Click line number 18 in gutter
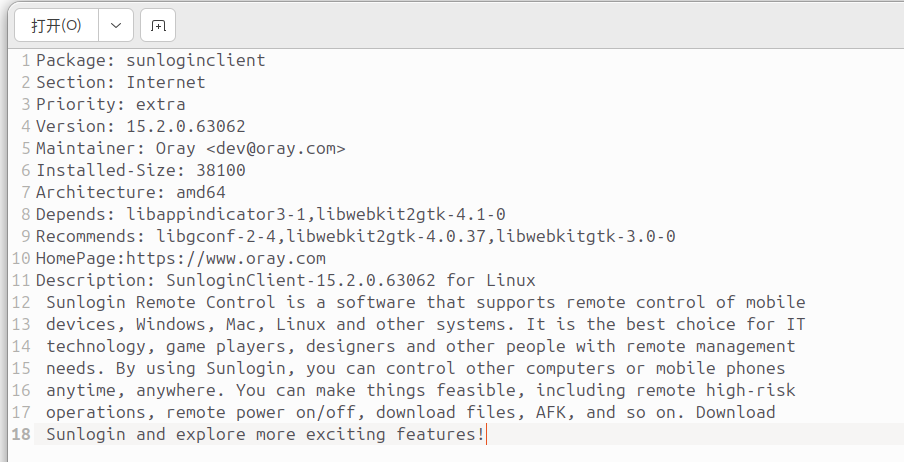Viewport: 904px width, 462px height. 21,434
